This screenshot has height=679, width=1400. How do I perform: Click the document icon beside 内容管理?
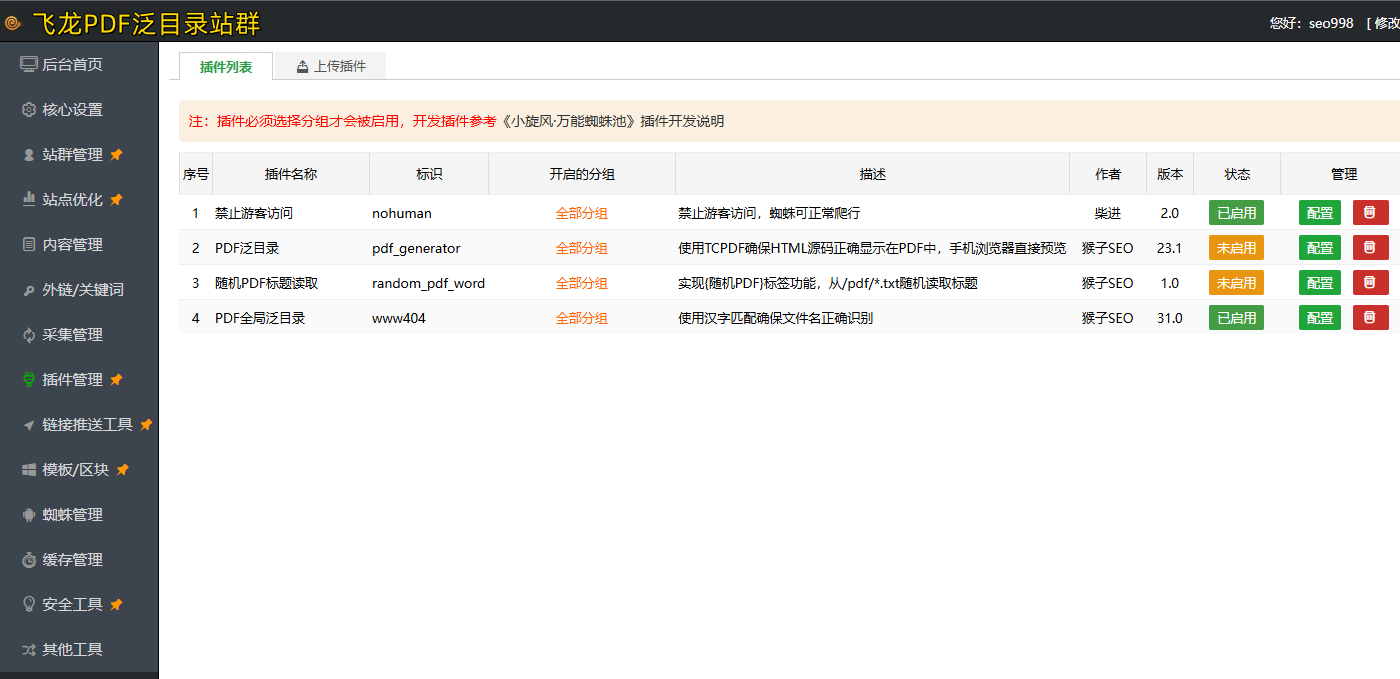click(29, 244)
